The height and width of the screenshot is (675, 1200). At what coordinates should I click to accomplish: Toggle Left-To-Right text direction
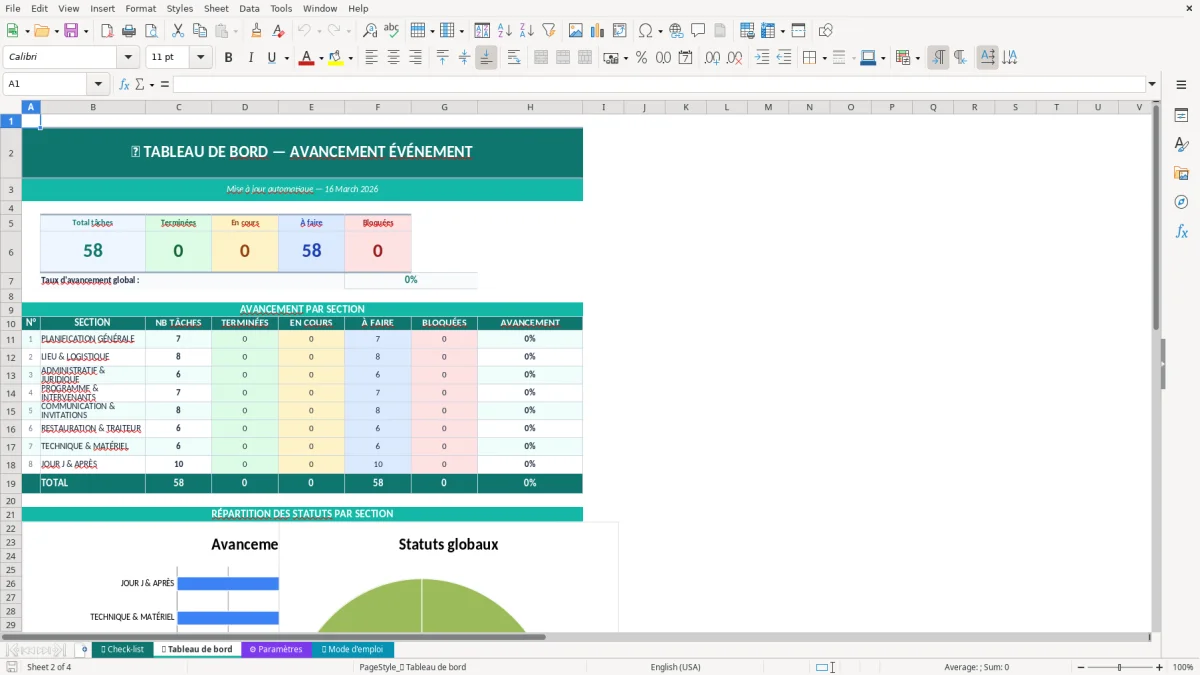click(x=938, y=58)
